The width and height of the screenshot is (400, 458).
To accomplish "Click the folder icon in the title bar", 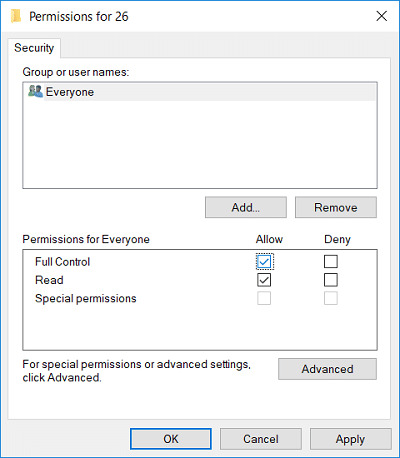I will [x=16, y=16].
